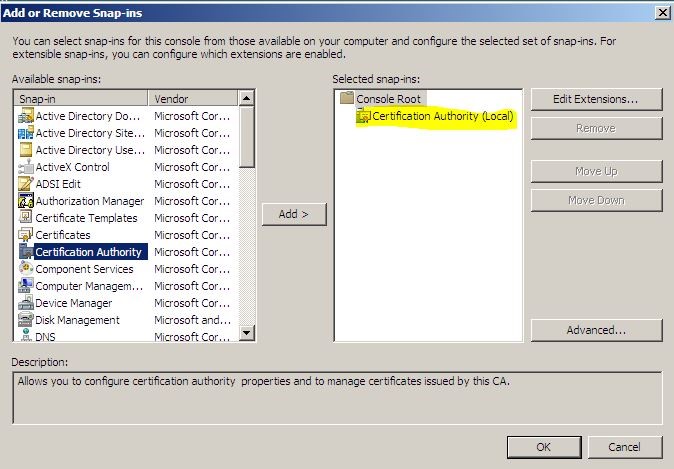The width and height of the screenshot is (674, 469).
Task: Select Disk Management snap-in
Action: 77,320
